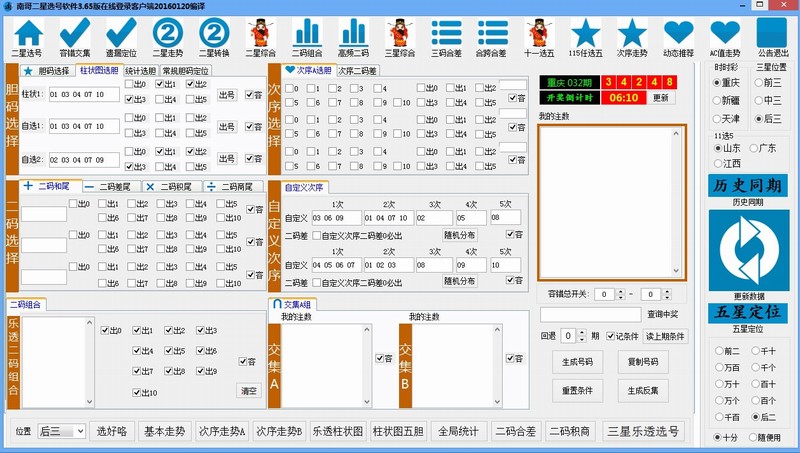
Task: Switch to the 统计选胆 tab
Action: pyautogui.click(x=140, y=71)
